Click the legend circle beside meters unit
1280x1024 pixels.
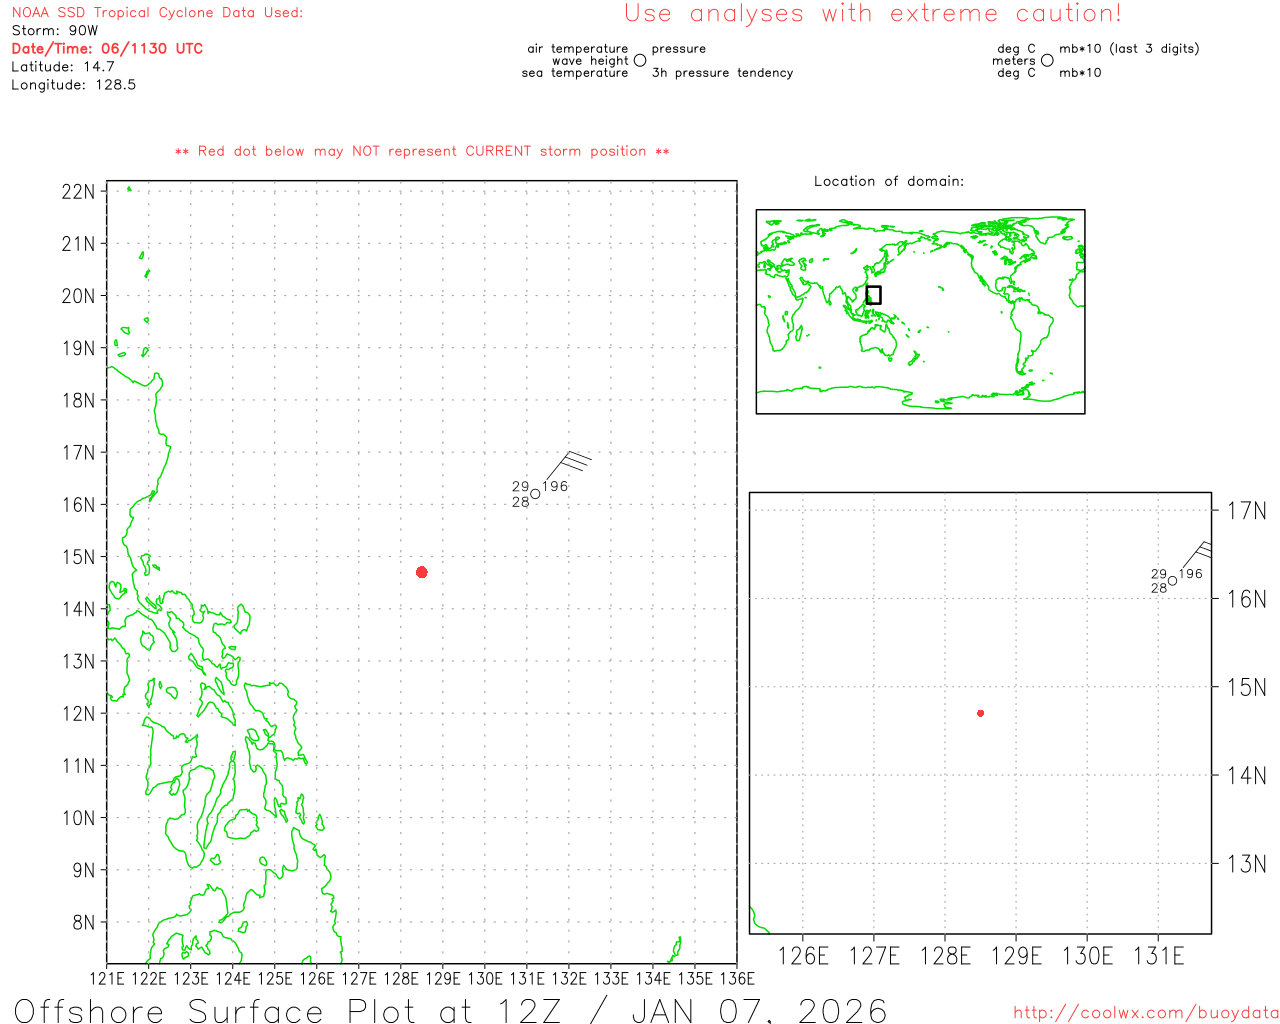pos(1047,61)
